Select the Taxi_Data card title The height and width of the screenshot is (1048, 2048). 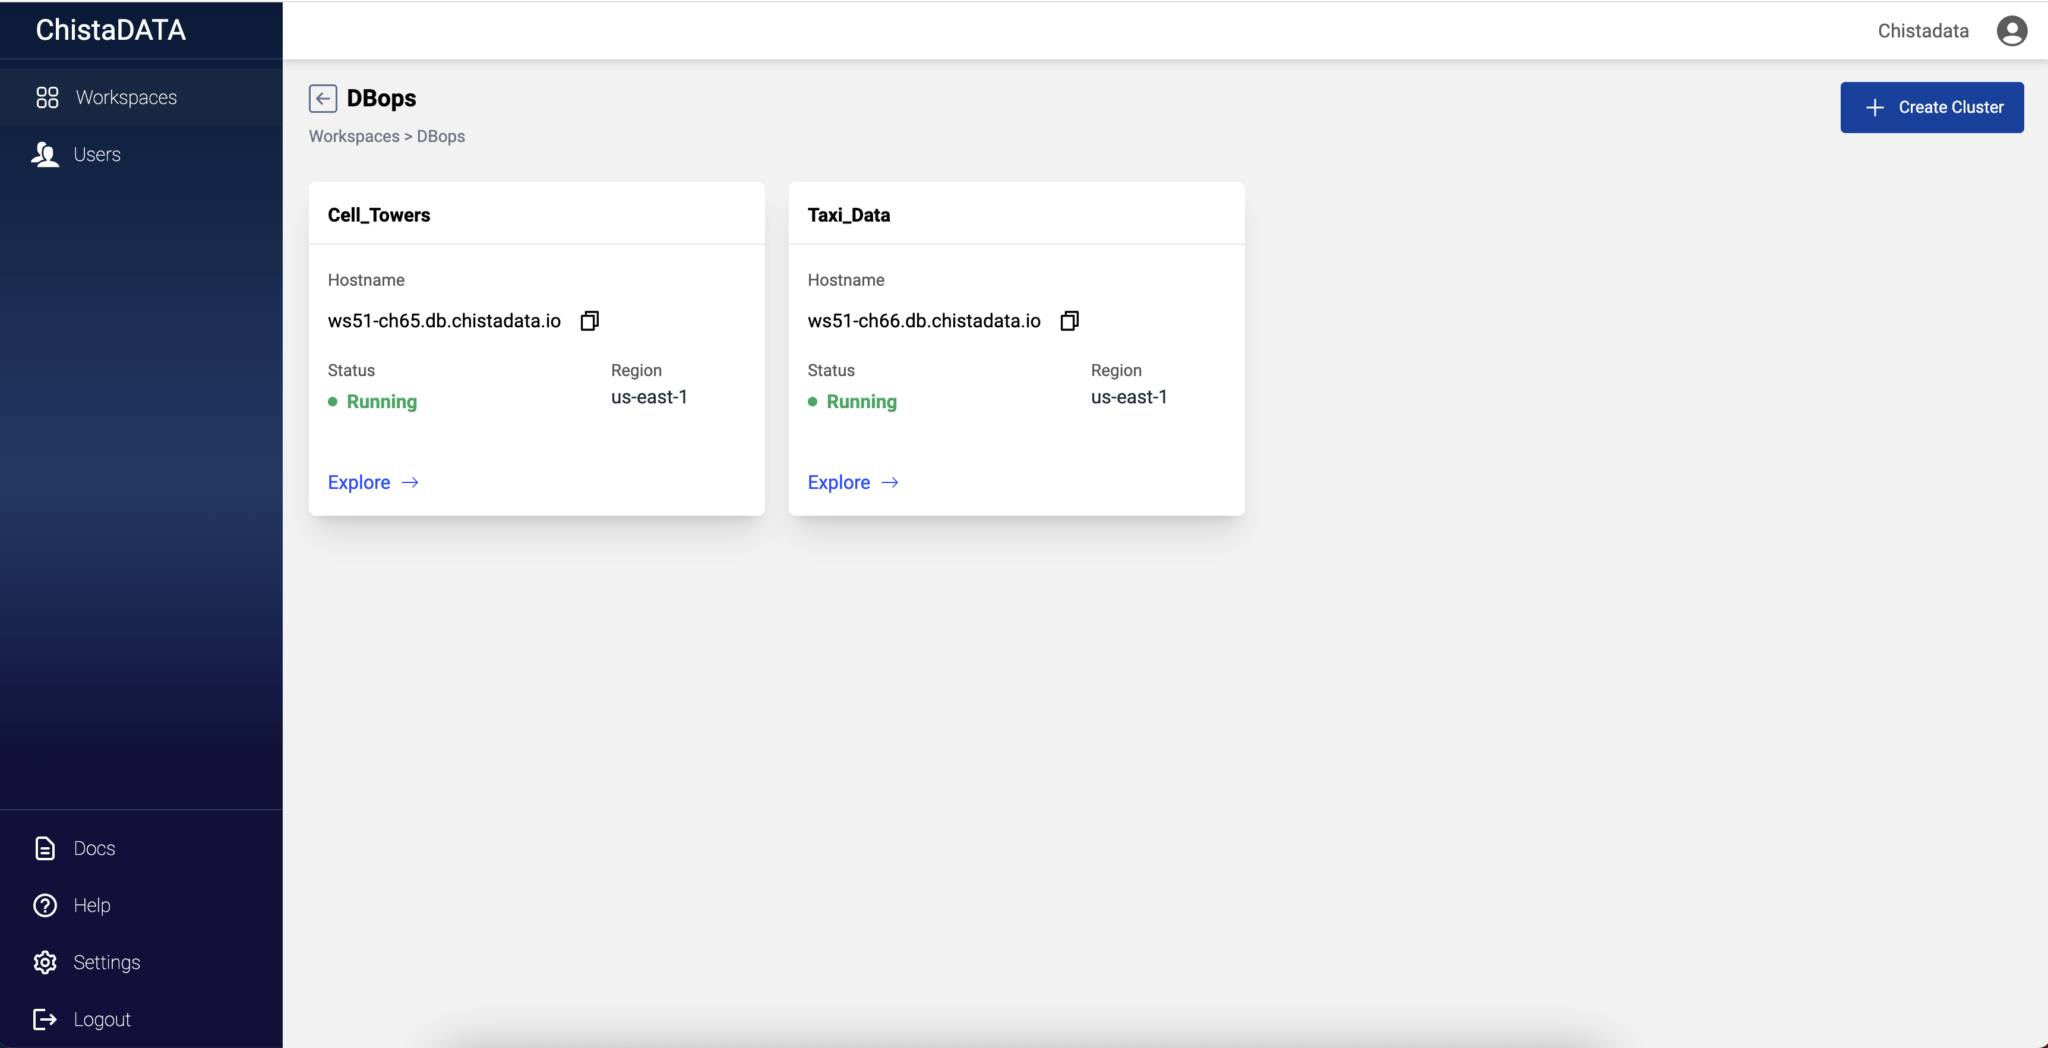pos(848,214)
